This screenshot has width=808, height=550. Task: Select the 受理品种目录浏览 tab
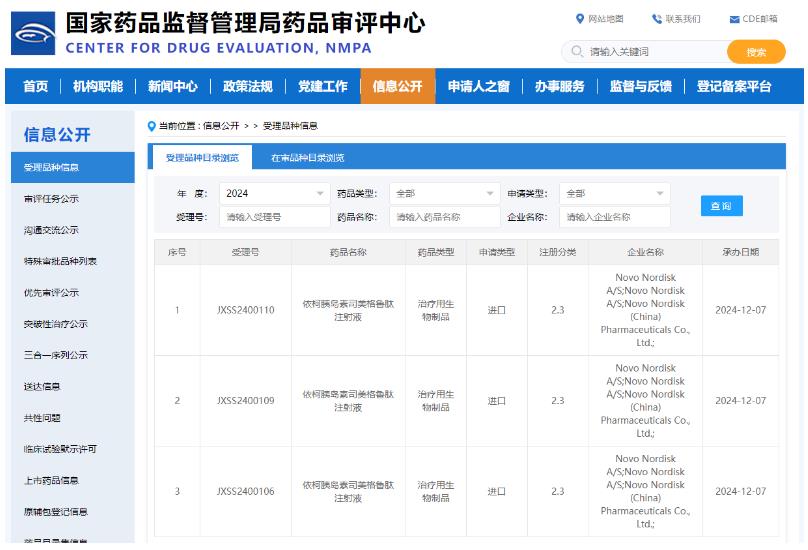pyautogui.click(x=201, y=158)
